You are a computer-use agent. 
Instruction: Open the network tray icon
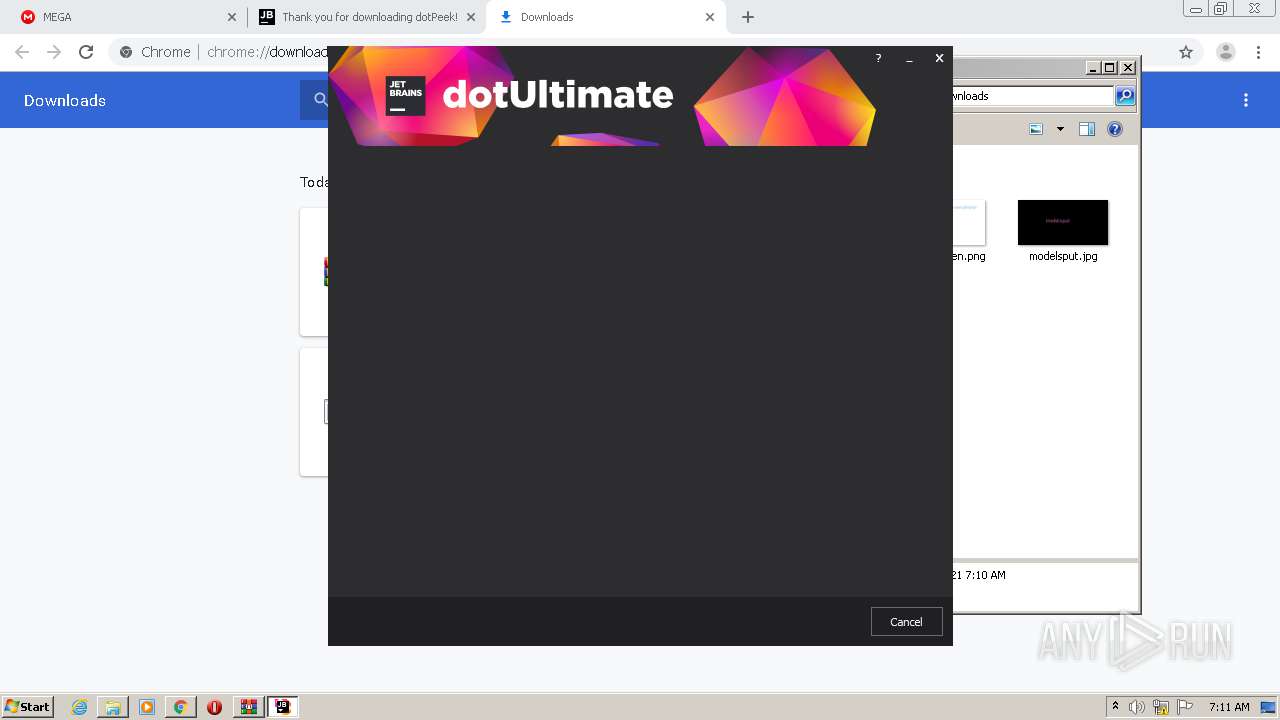click(x=1161, y=707)
